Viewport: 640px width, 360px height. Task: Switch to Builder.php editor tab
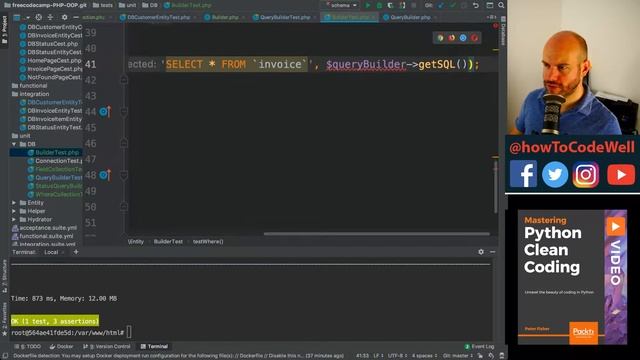(224, 18)
